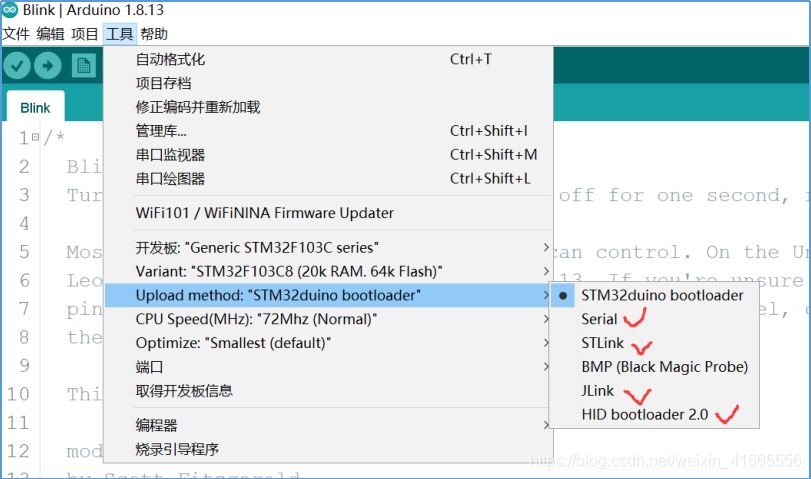Click 取得开发板信息 menu entry
811x479 pixels.
(328, 391)
